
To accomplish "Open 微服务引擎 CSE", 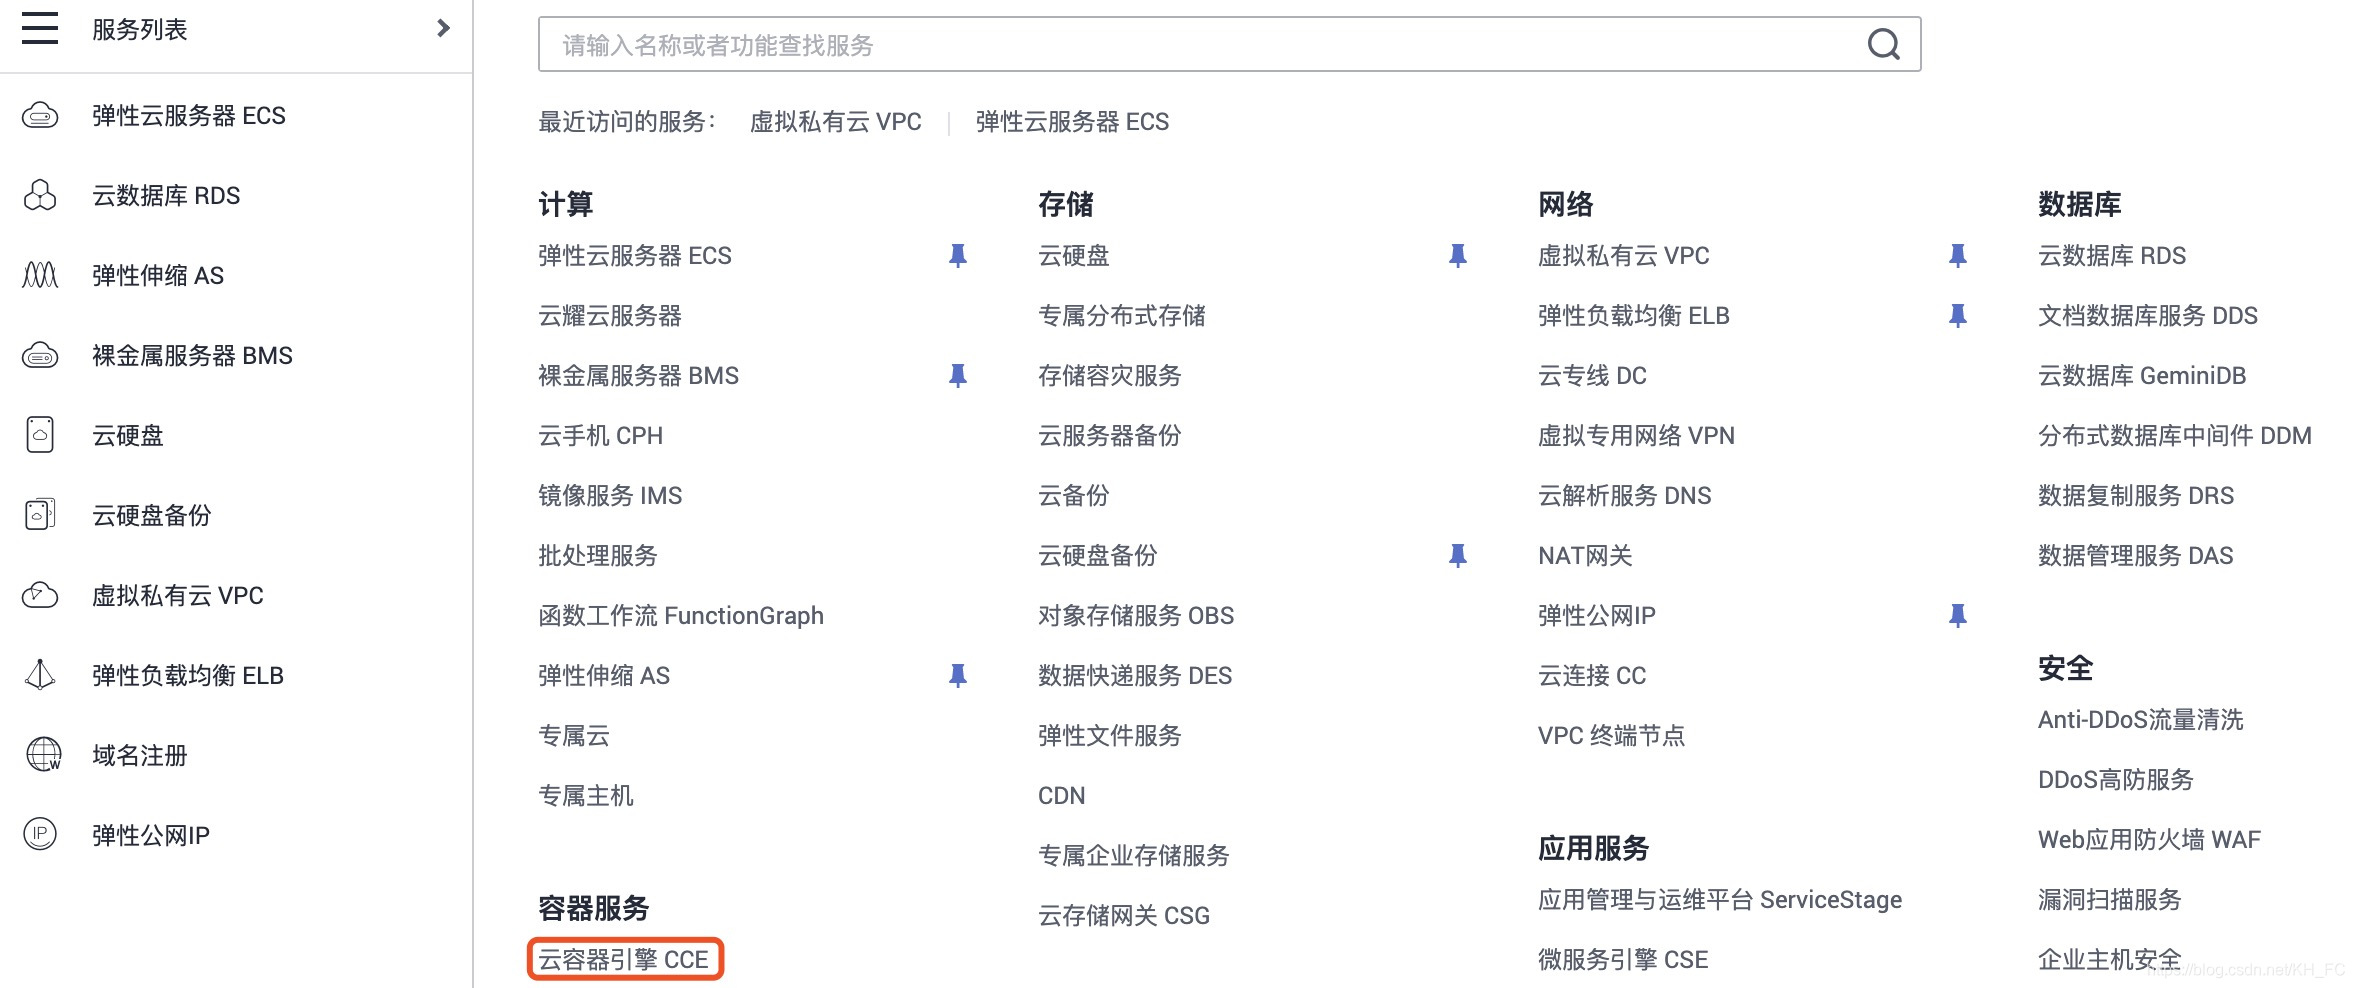I will [1623, 960].
